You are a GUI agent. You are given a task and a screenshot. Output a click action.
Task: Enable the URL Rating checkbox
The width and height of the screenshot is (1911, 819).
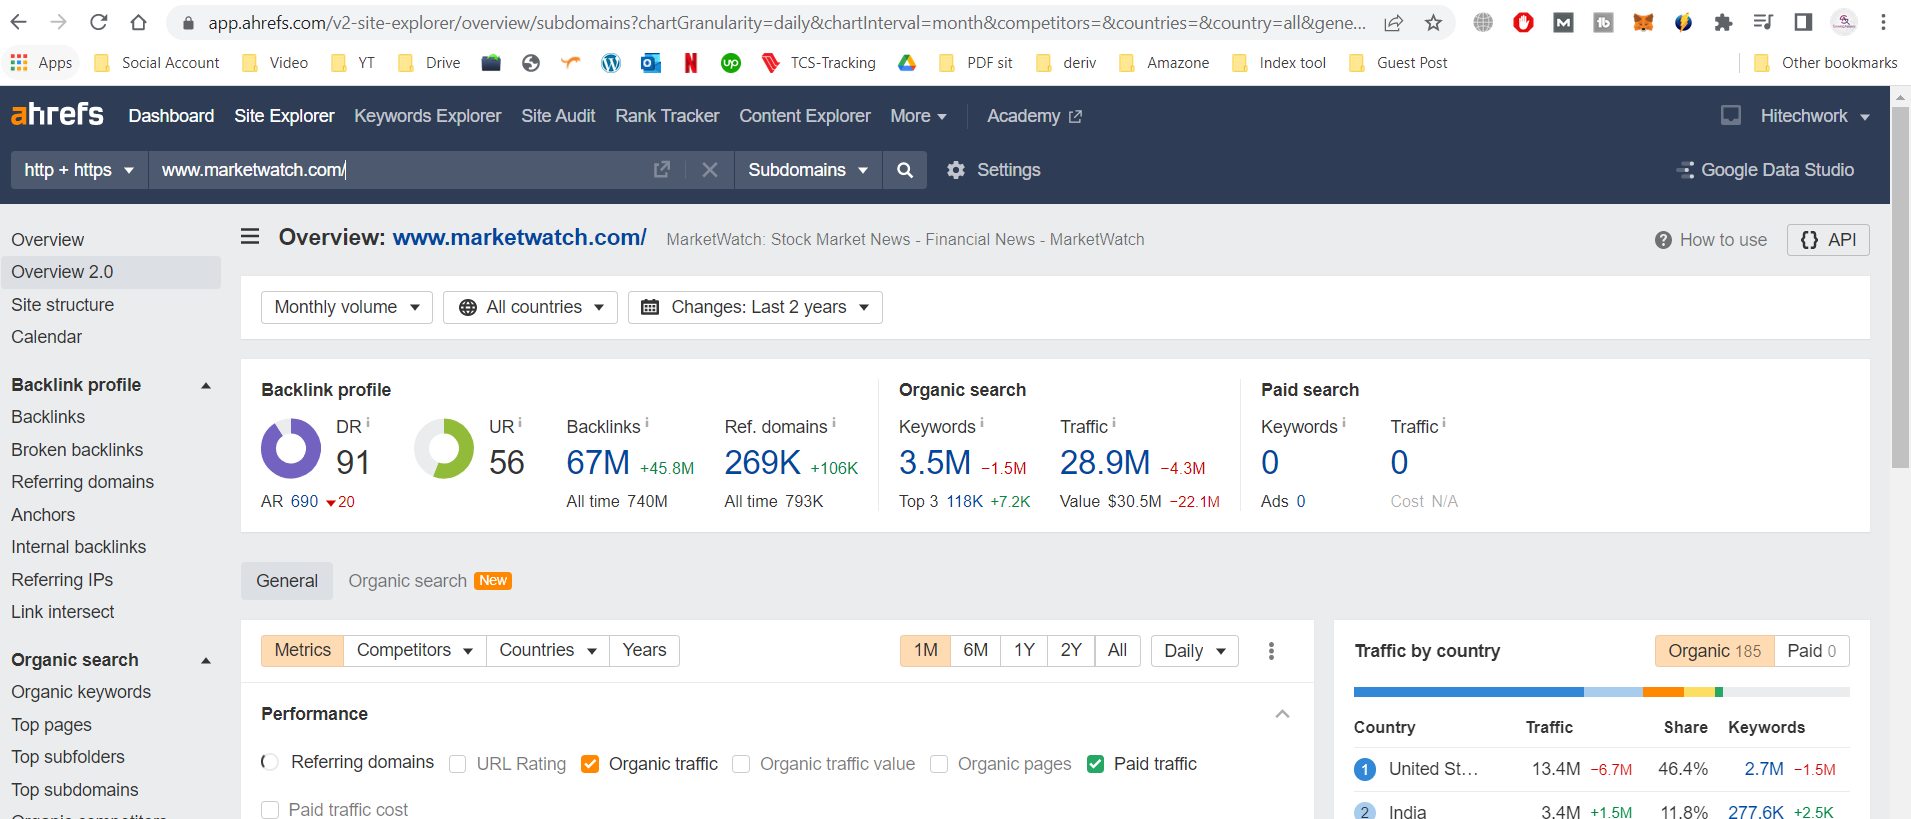point(458,764)
